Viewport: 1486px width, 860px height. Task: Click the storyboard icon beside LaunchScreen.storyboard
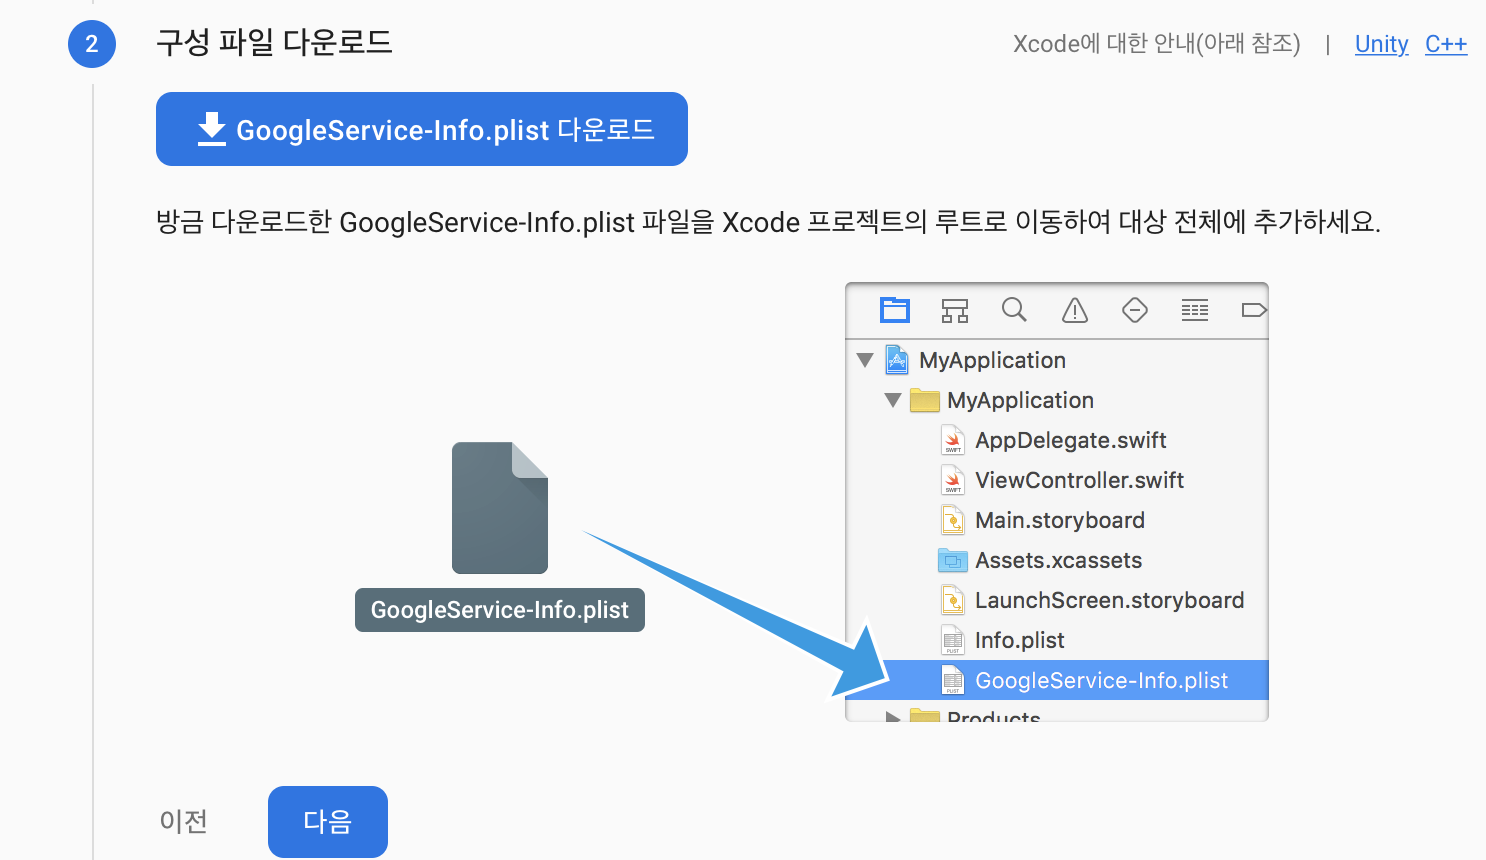pyautogui.click(x=953, y=600)
